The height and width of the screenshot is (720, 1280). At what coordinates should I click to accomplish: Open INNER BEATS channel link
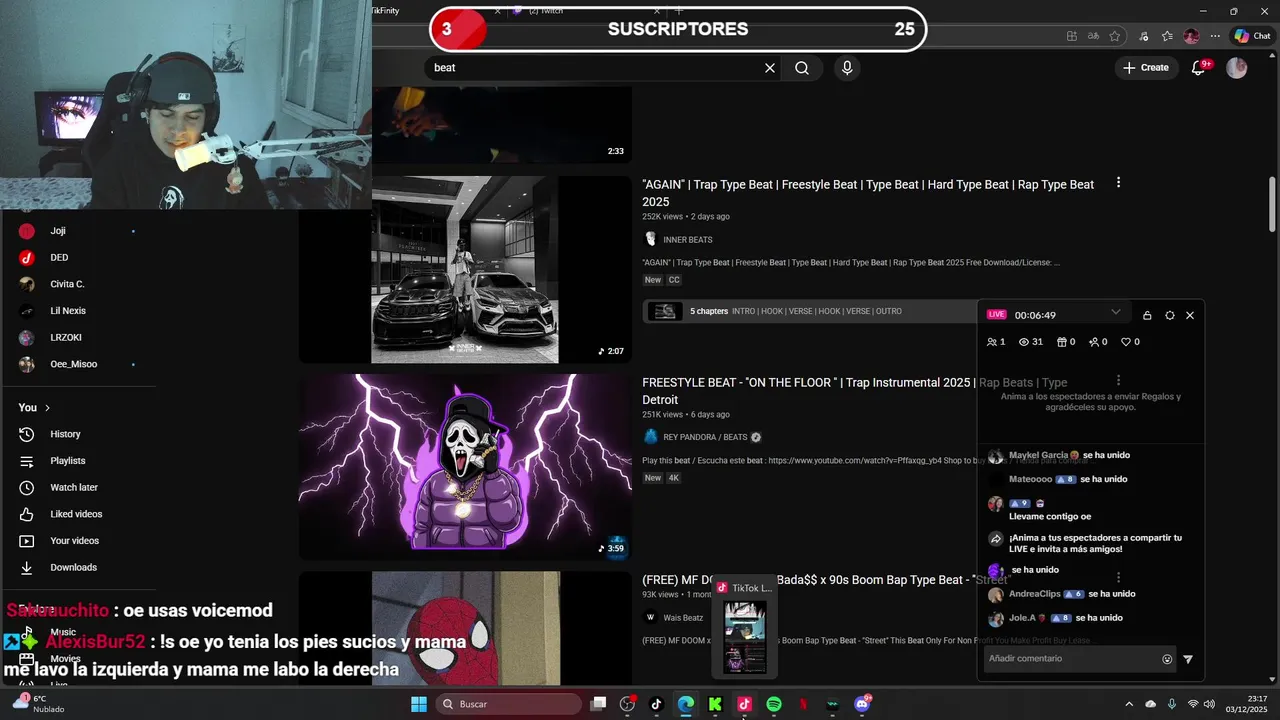tap(687, 240)
